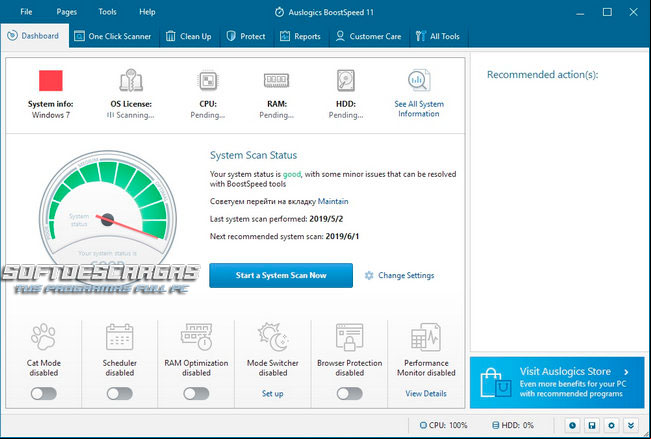The width and height of the screenshot is (651, 439).
Task: Maximize the BoostSpeed window
Action: click(607, 12)
